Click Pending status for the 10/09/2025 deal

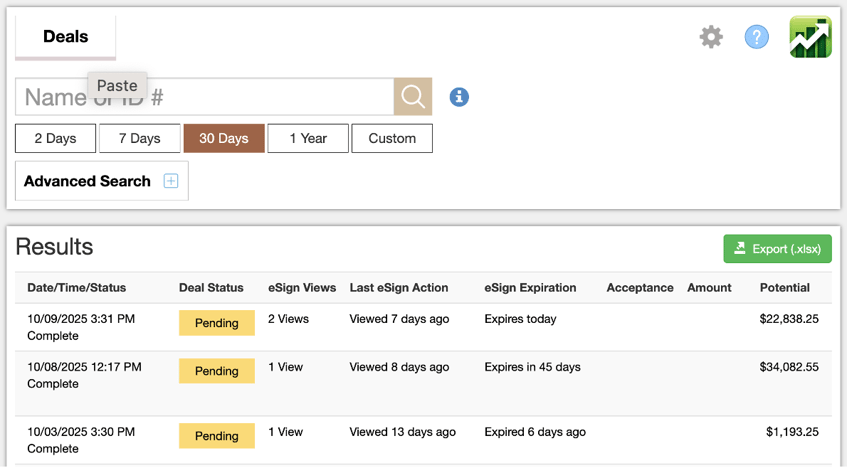[217, 323]
